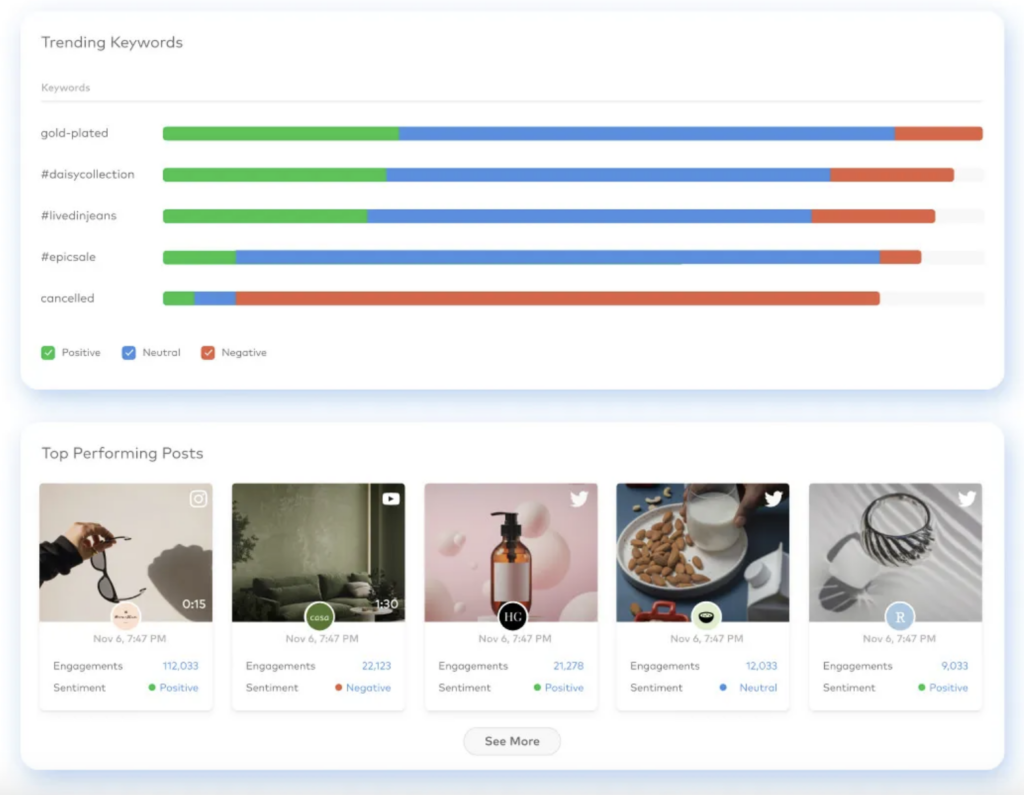Click the 12,033 engagements value
This screenshot has height=795, width=1024.
pyautogui.click(x=761, y=666)
